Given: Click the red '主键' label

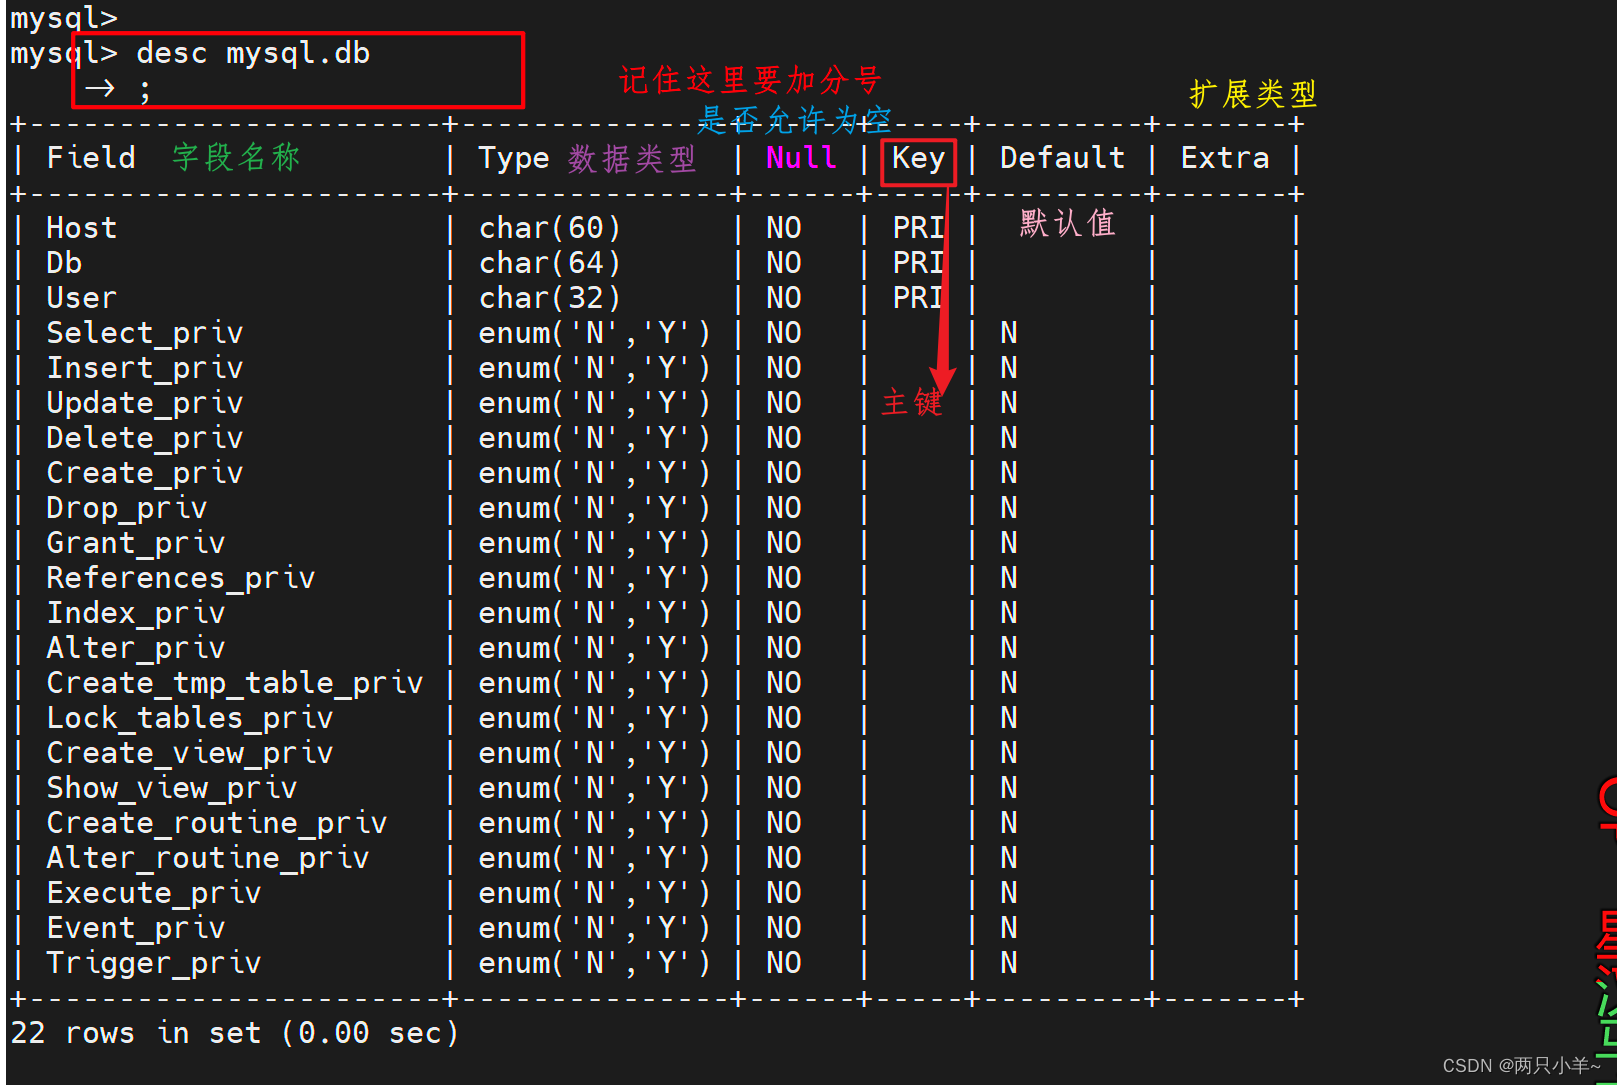Looking at the screenshot, I should (912, 402).
